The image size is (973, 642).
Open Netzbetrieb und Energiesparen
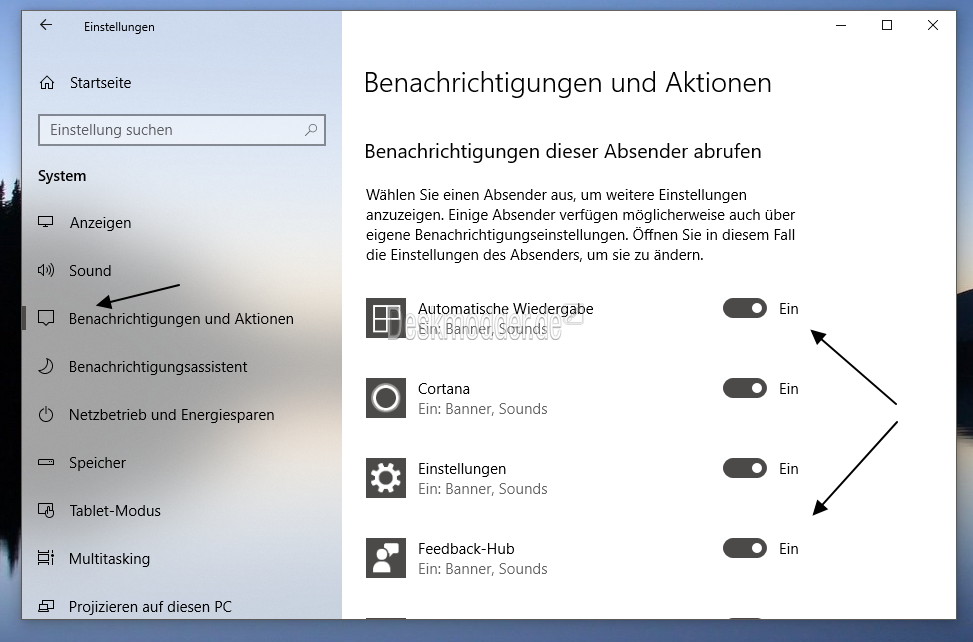(171, 414)
